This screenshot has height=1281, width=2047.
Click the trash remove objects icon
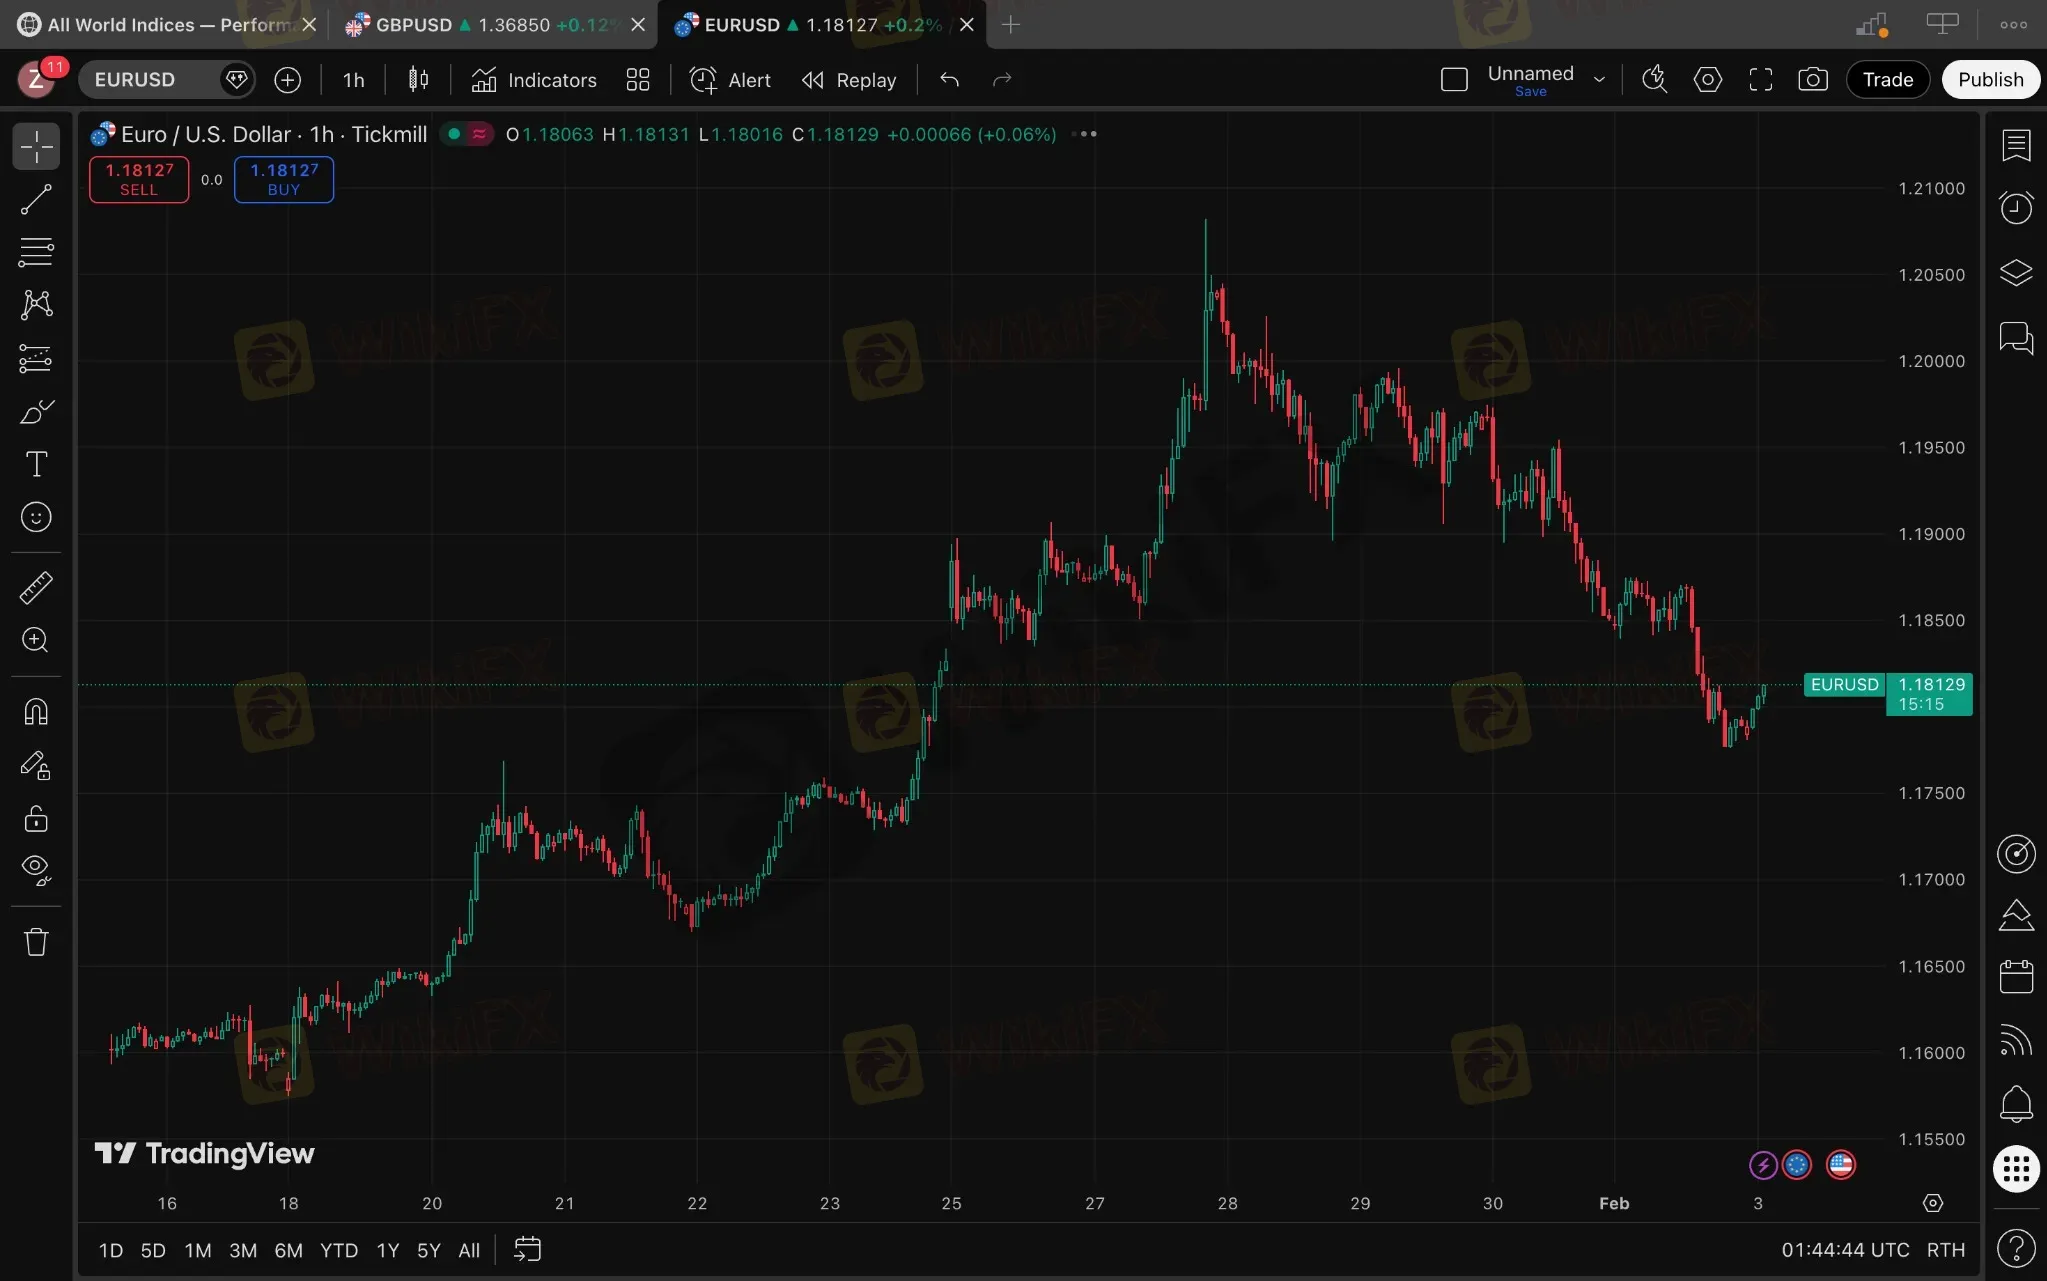[x=36, y=942]
